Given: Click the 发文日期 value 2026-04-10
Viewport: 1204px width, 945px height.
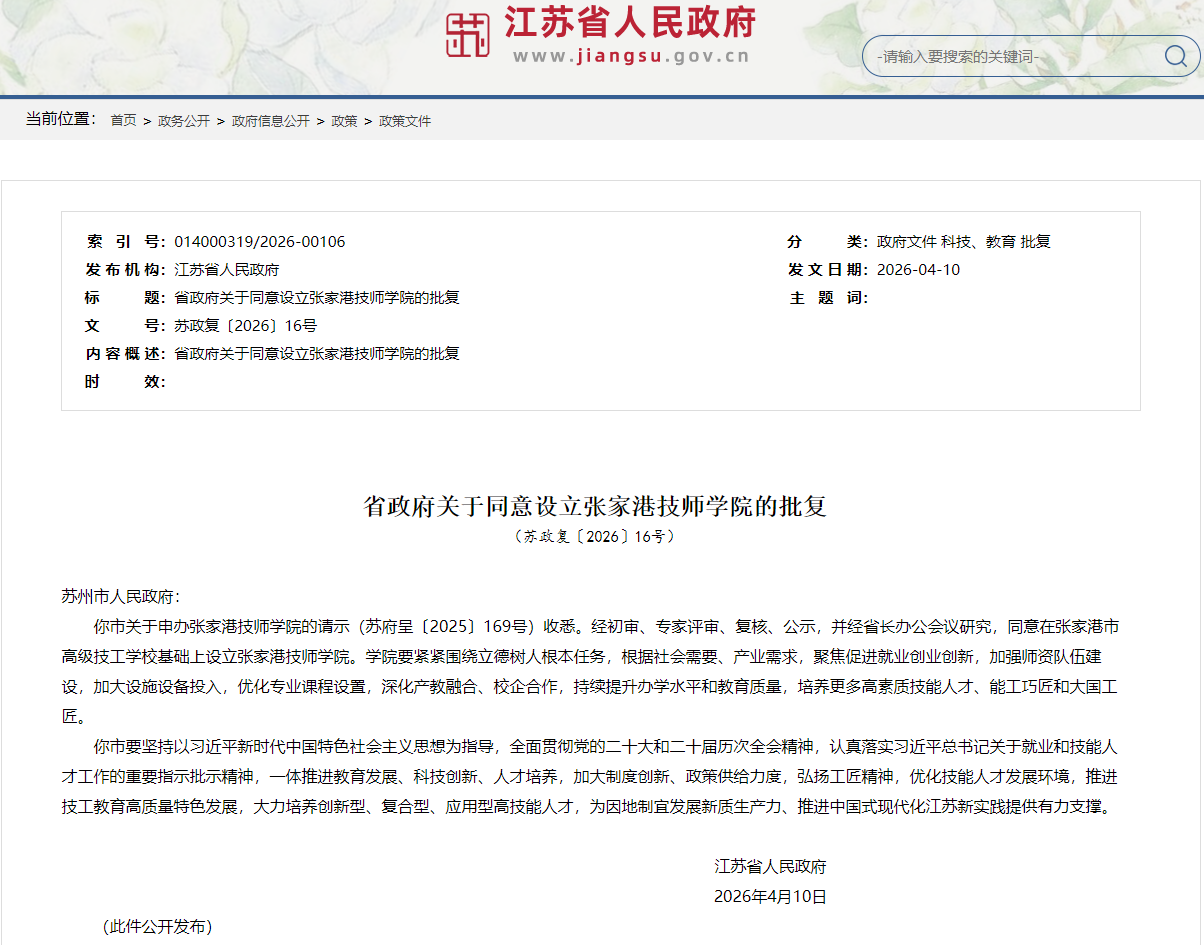Looking at the screenshot, I should 918,270.
